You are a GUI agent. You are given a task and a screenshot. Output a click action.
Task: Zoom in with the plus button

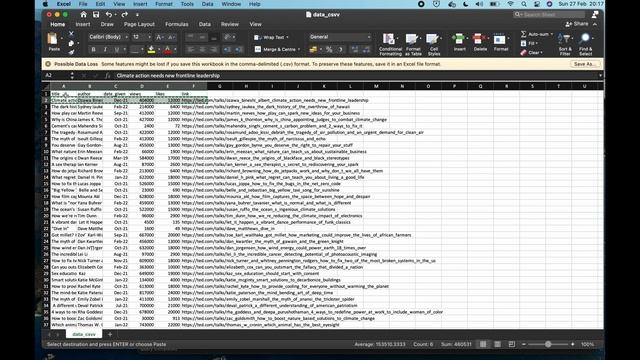pos(573,344)
